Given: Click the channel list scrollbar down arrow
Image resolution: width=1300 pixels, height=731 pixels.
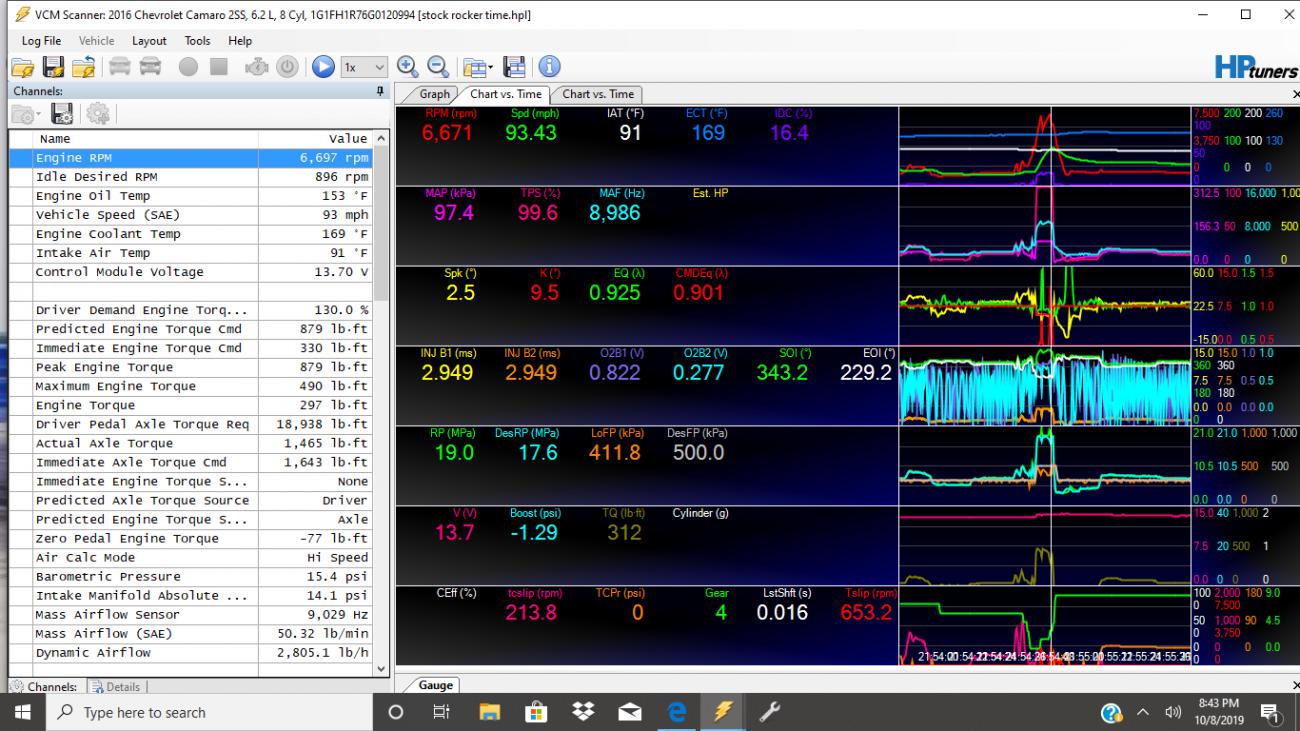Looking at the screenshot, I should tap(380, 669).
